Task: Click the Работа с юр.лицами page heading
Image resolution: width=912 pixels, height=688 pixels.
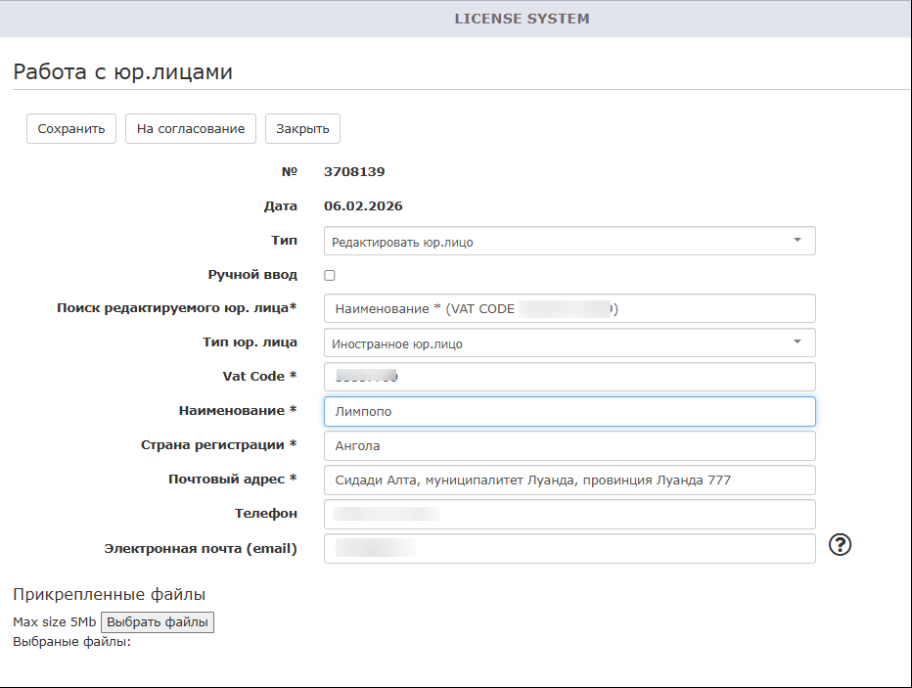Action: [122, 71]
